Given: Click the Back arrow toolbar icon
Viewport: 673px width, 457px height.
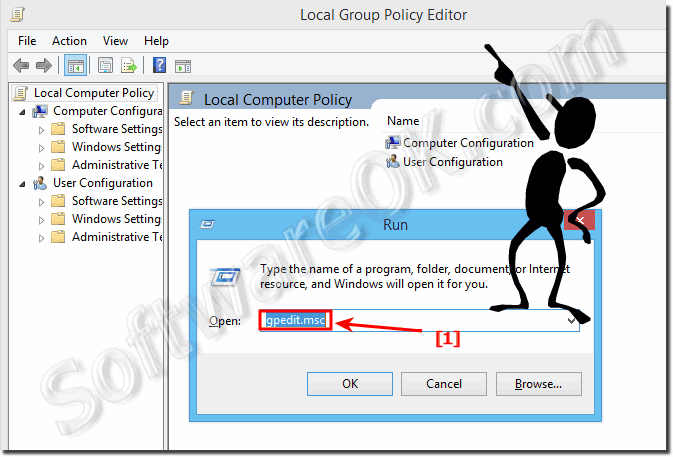Looking at the screenshot, I should [x=21, y=66].
